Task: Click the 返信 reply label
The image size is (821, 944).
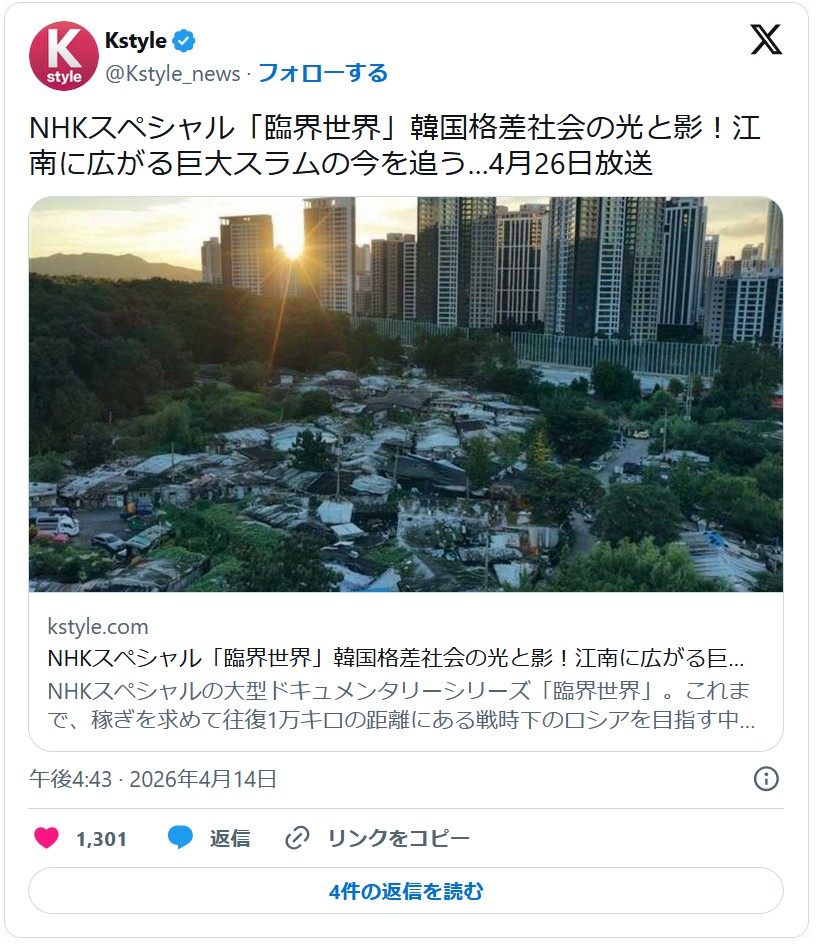Action: [x=230, y=838]
